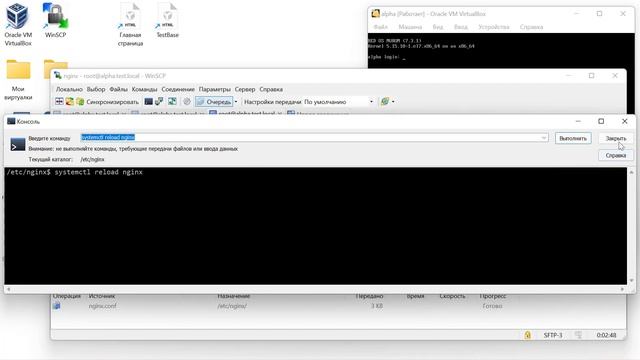Click the /etc/nginx/ destination in the queue
Image resolution: width=640 pixels, height=360 pixels.
click(x=232, y=306)
